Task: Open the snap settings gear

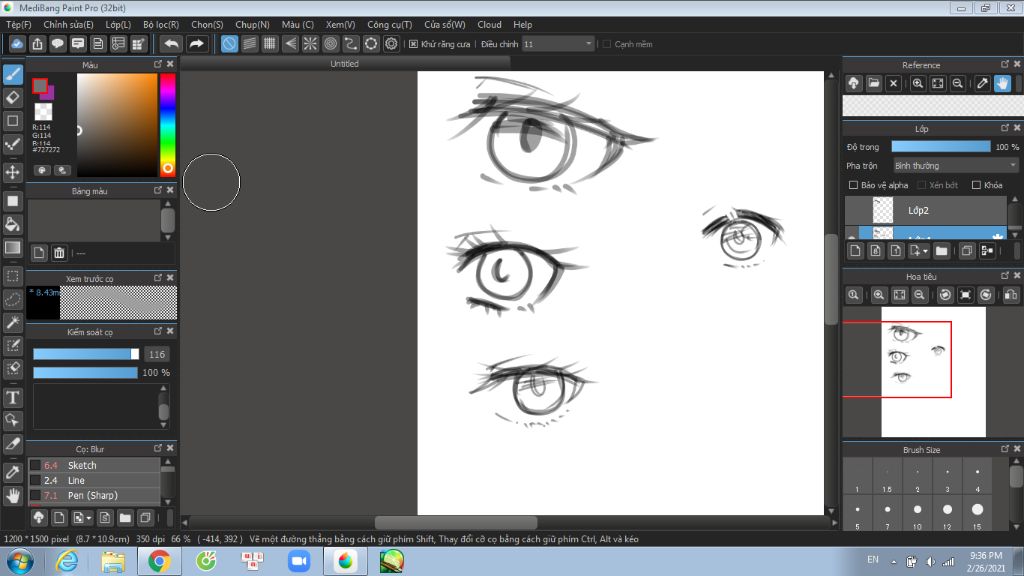Action: click(391, 44)
